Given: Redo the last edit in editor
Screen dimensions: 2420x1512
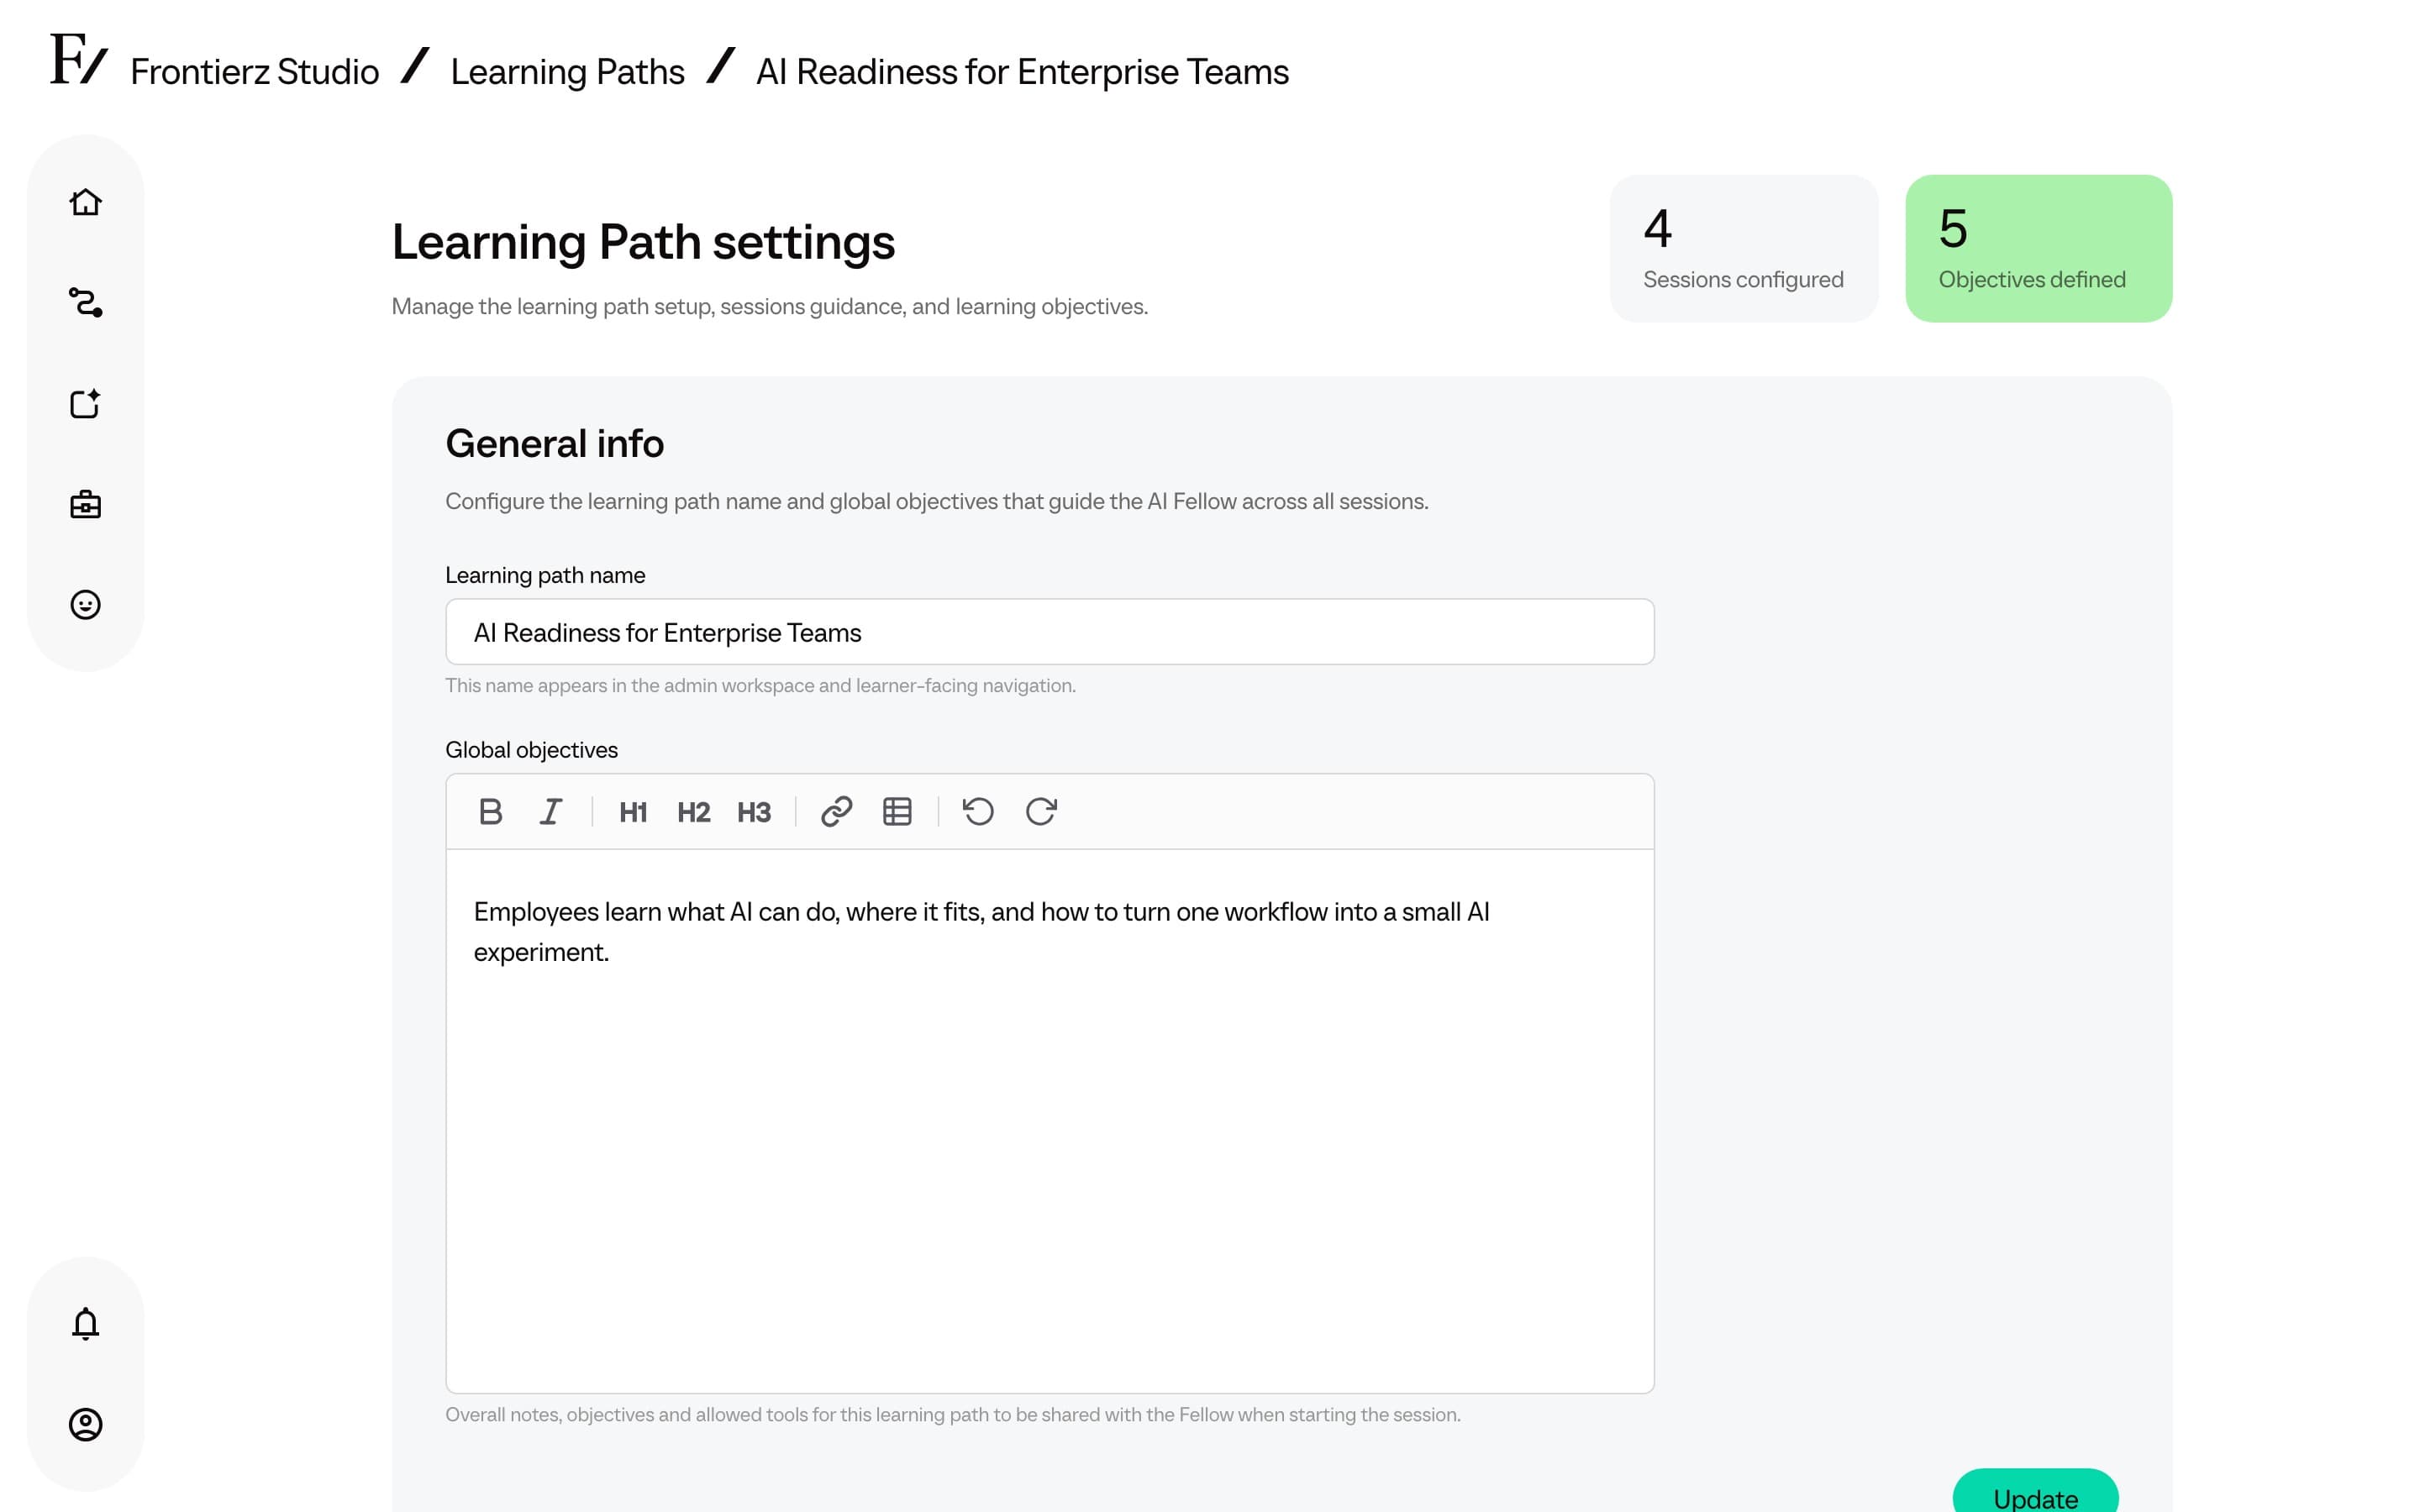Looking at the screenshot, I should [x=1041, y=811].
